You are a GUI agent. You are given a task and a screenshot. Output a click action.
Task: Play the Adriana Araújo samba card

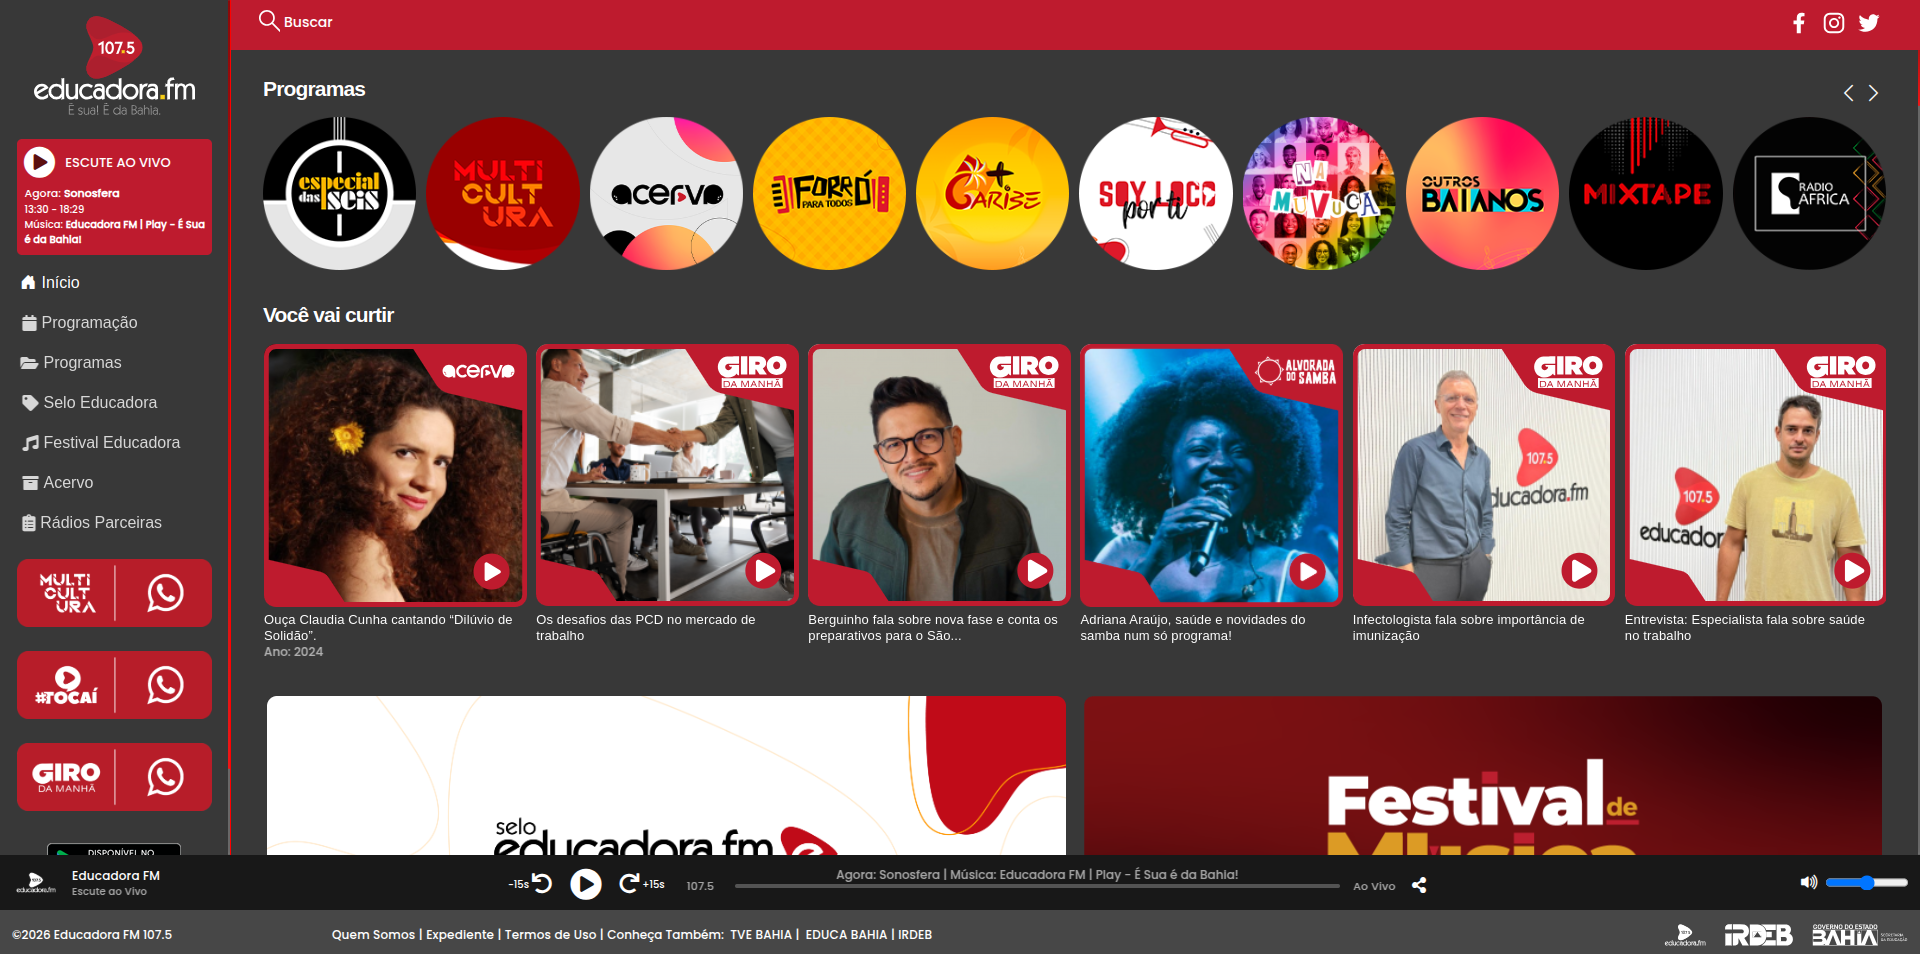point(1307,571)
